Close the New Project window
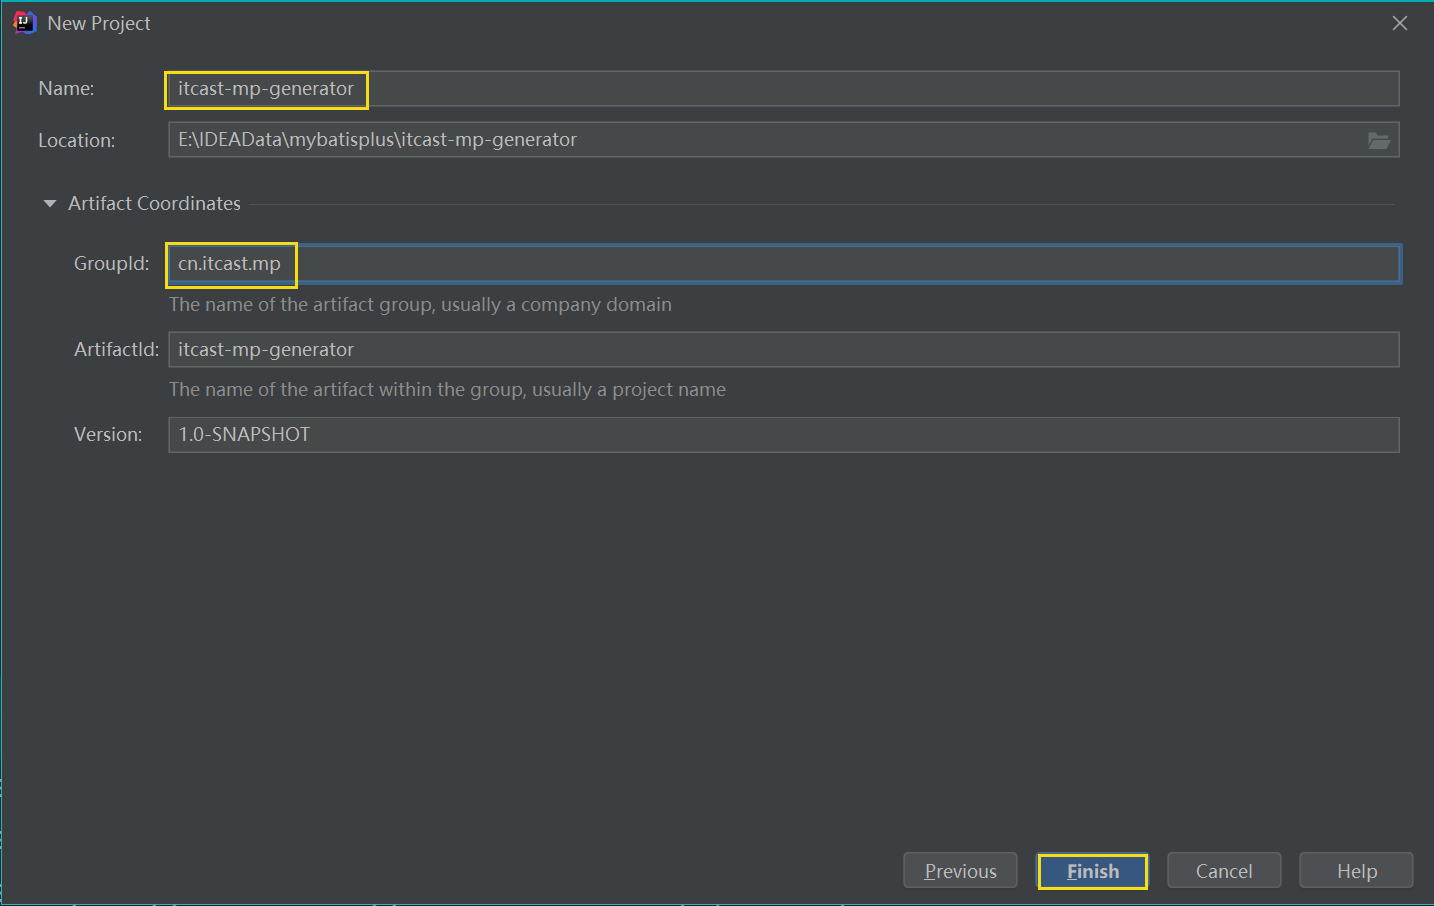 (x=1400, y=23)
